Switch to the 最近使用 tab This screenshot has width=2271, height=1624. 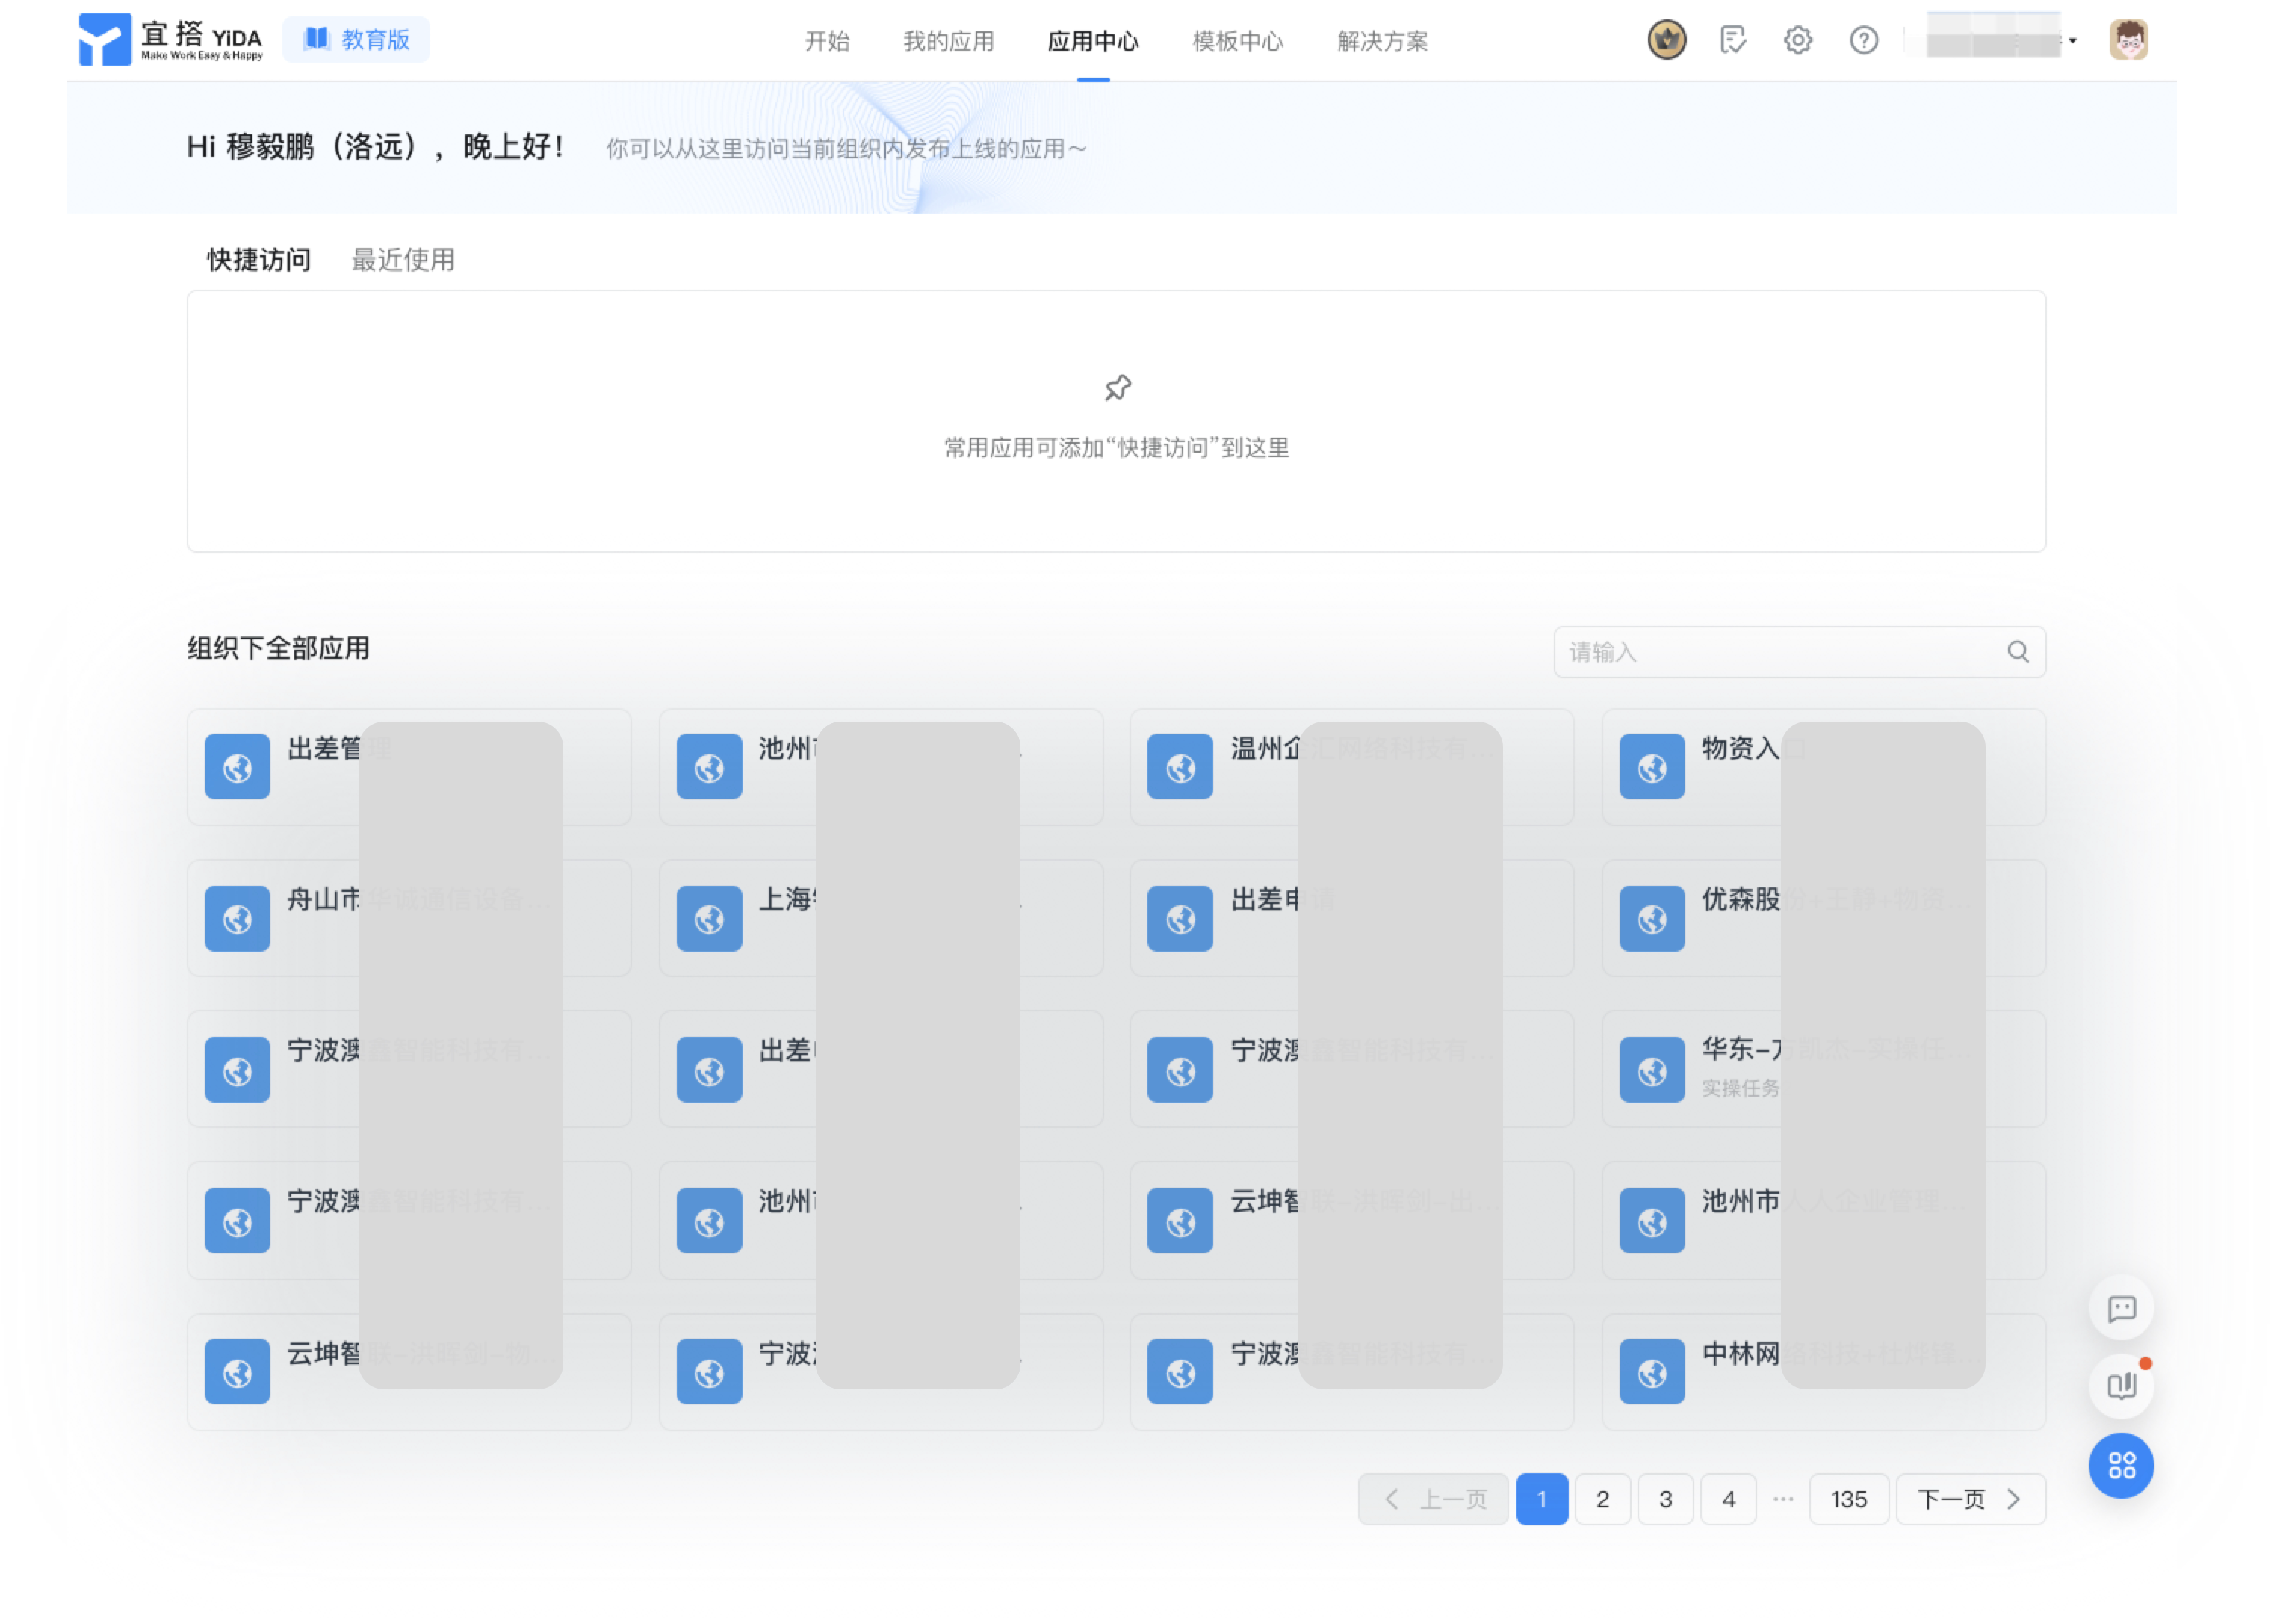tap(403, 260)
